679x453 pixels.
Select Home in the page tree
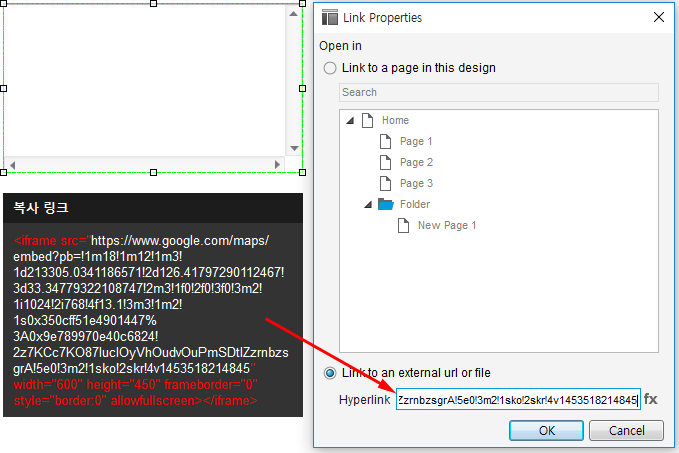(395, 120)
